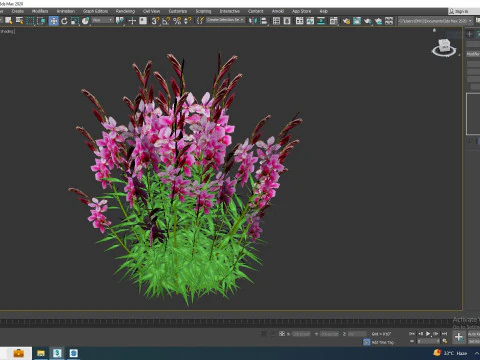This screenshot has width=480, height=360.
Task: Click Select and Manipulate crosshair icon
Action: click(132, 21)
